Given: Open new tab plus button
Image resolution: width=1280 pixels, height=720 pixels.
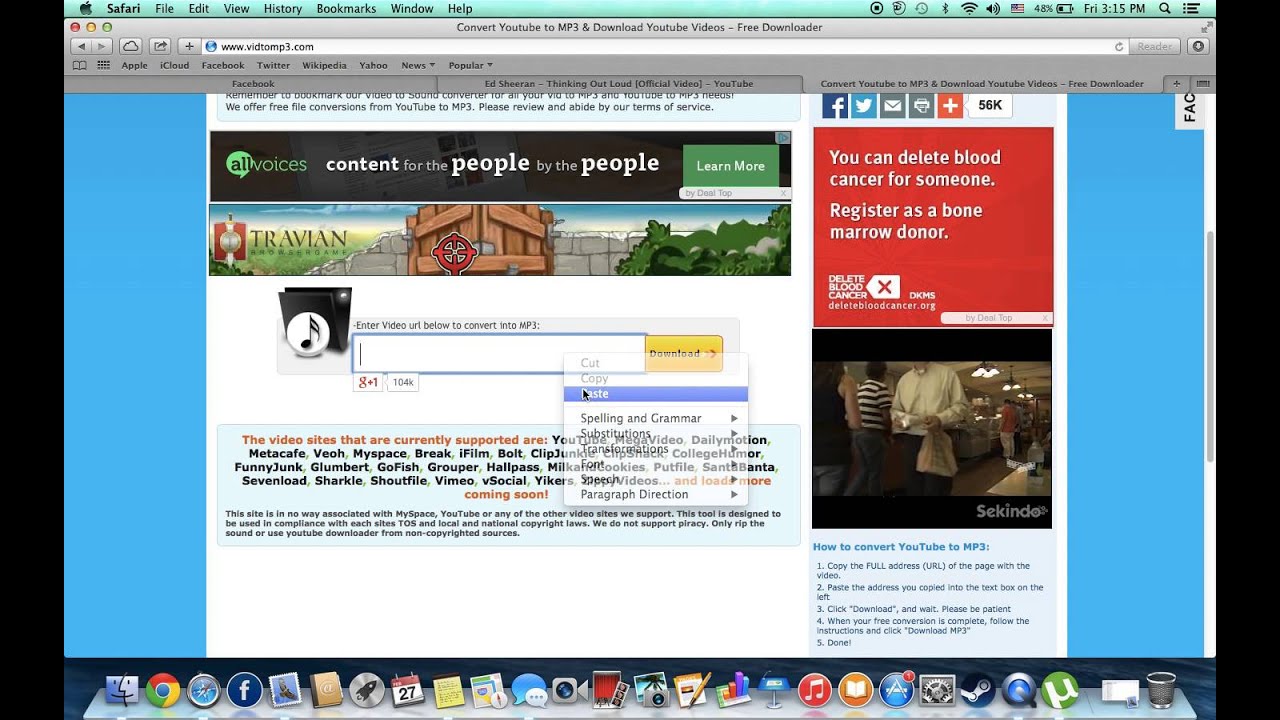Looking at the screenshot, I should pos(1177,84).
